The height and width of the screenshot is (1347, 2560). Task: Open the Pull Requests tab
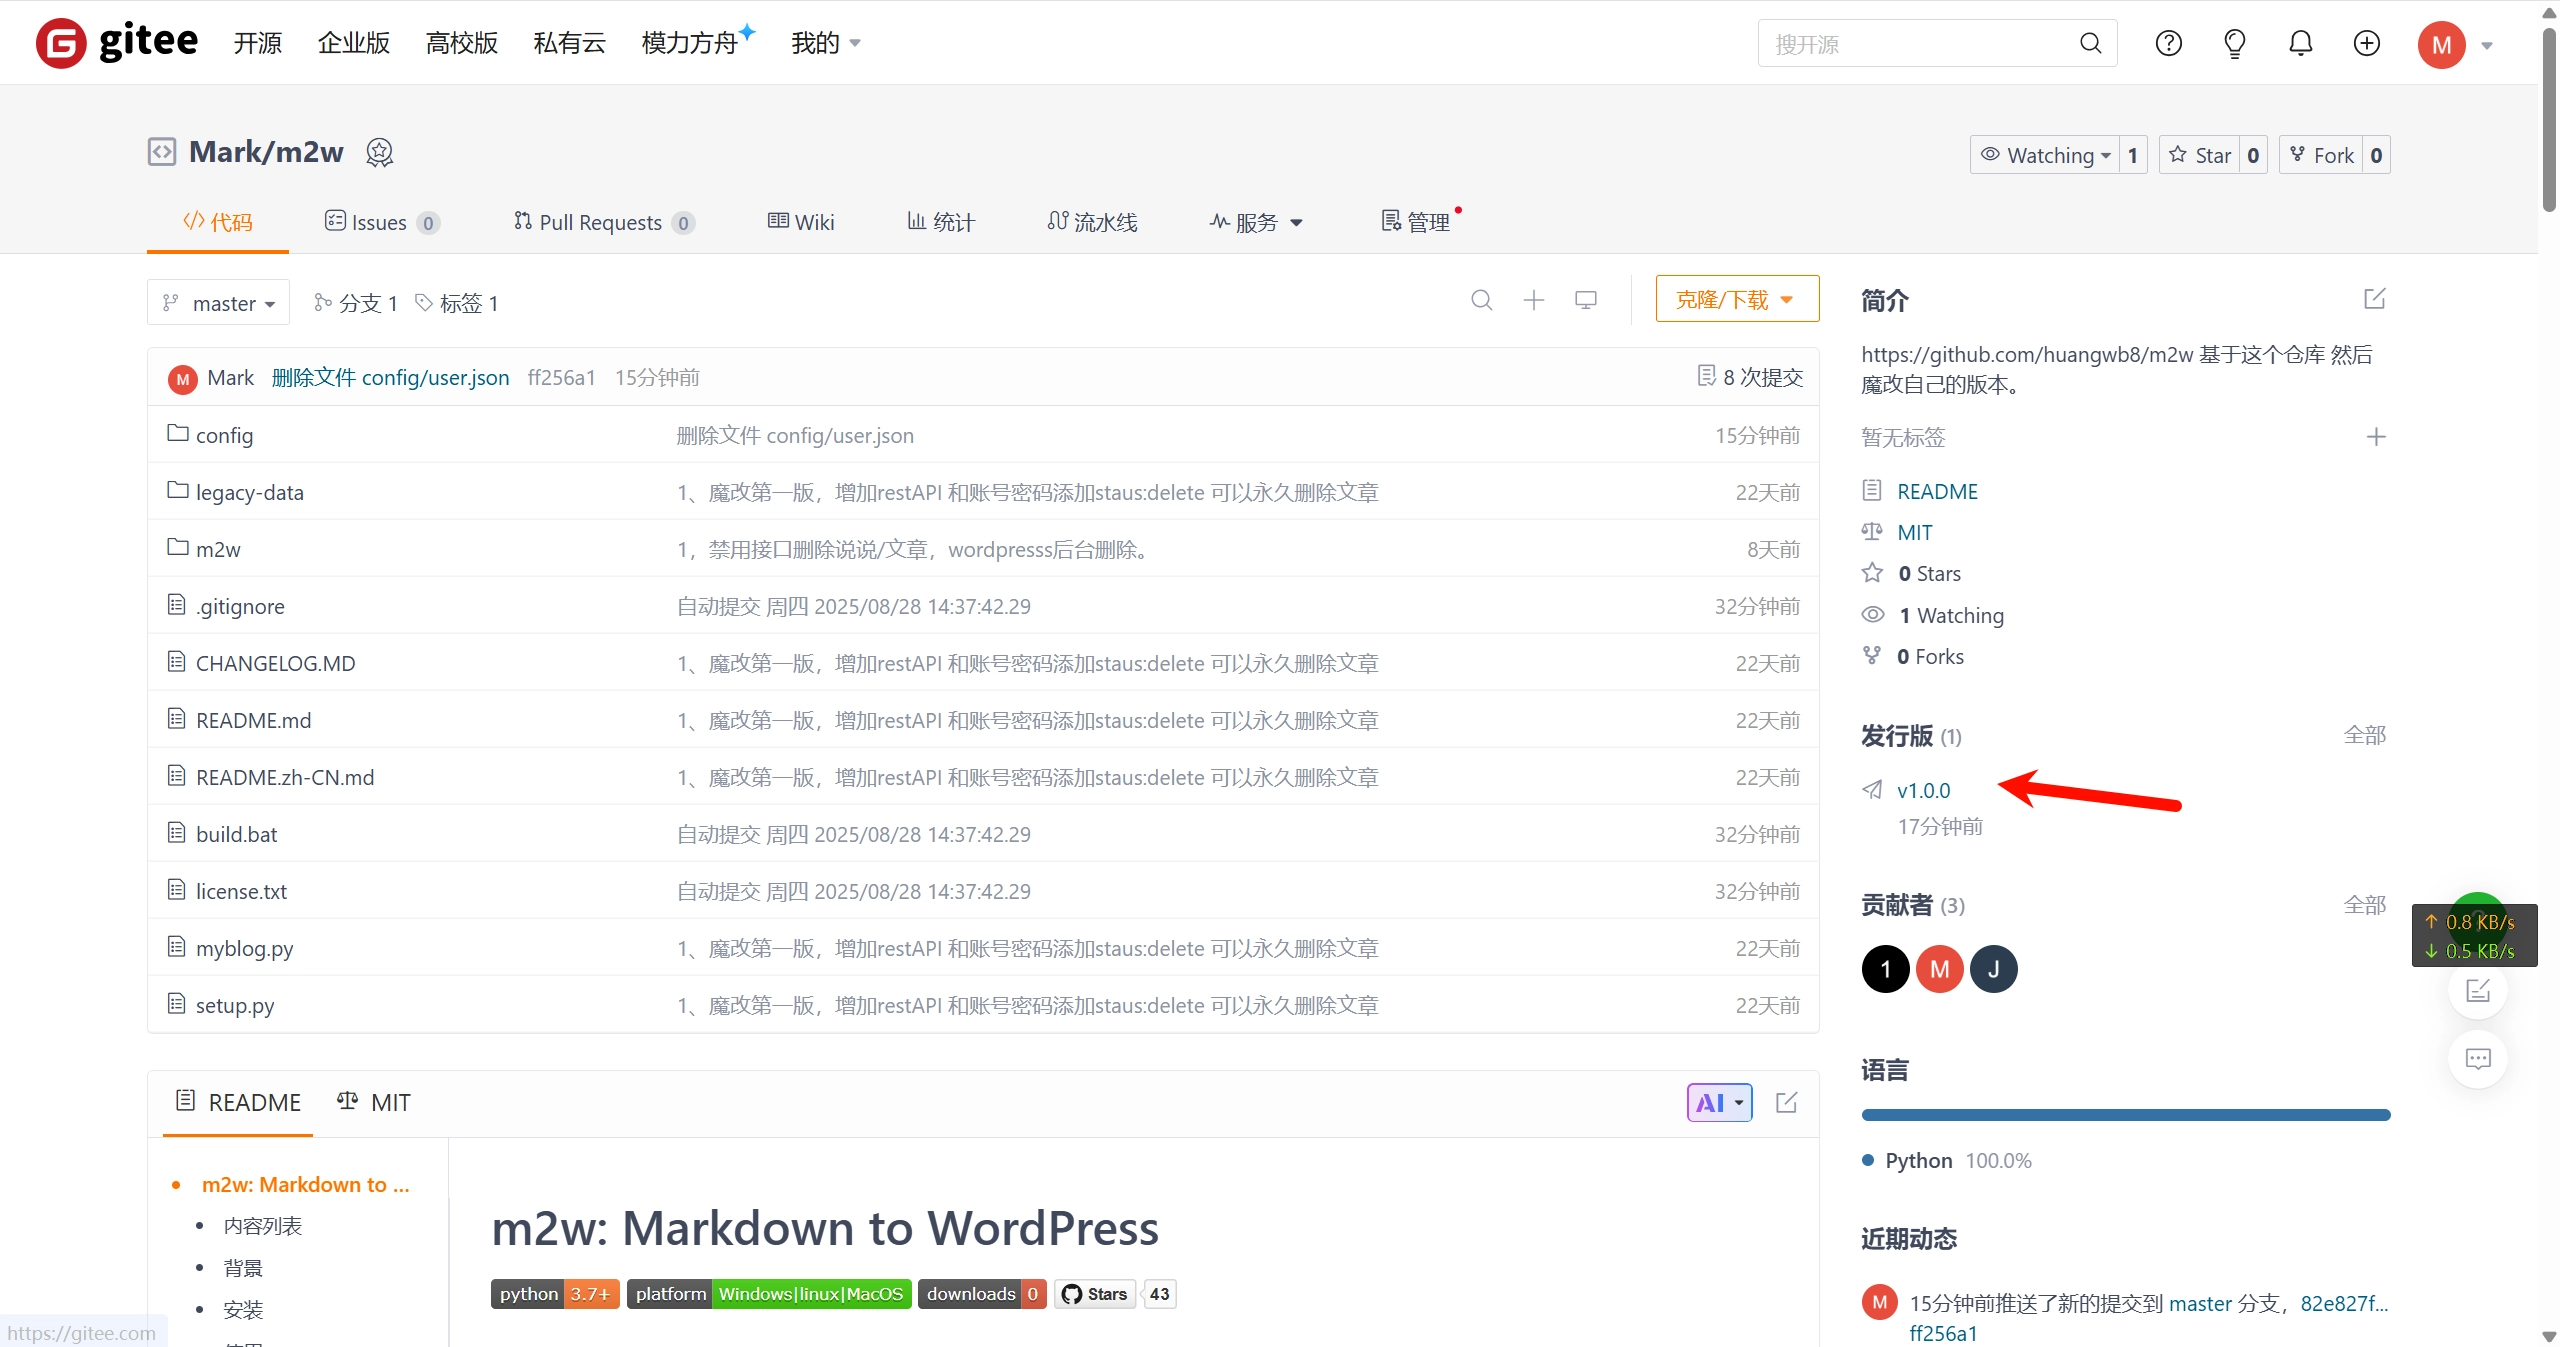(x=604, y=222)
